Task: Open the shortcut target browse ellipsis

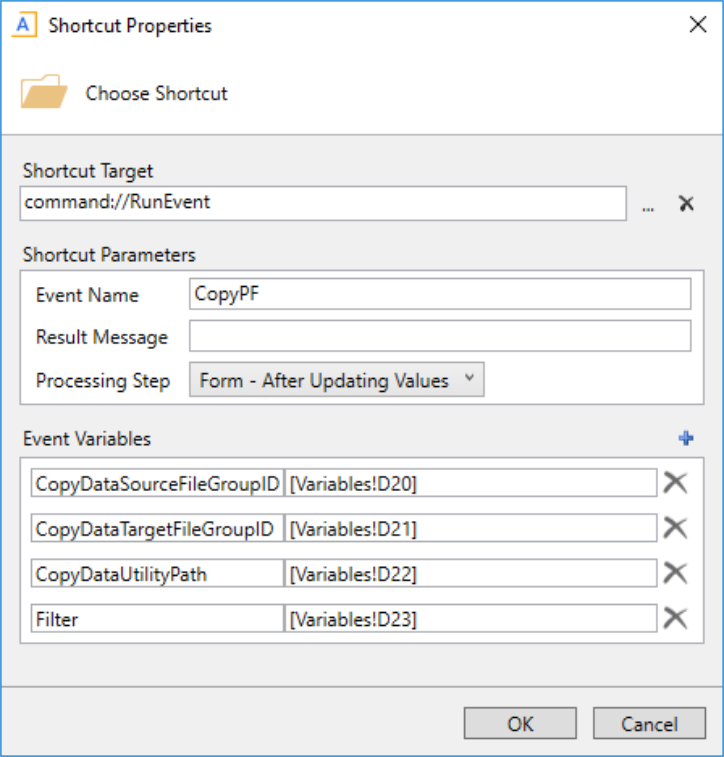Action: [x=648, y=204]
